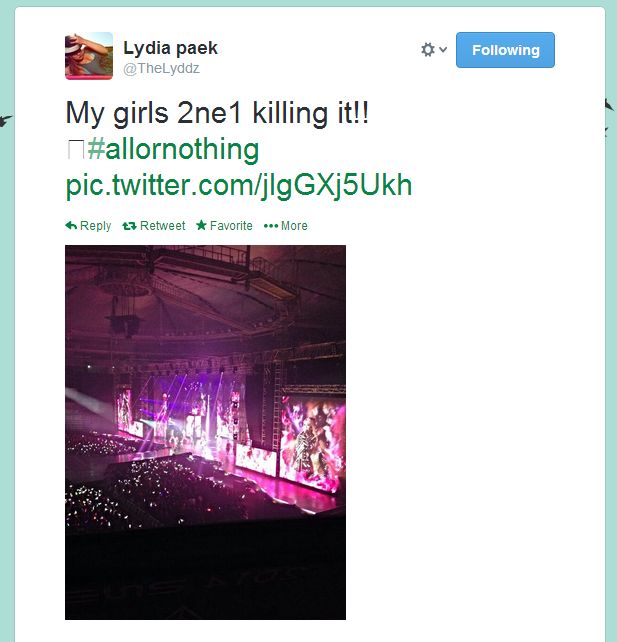Select the Reply text label

pos(96,226)
